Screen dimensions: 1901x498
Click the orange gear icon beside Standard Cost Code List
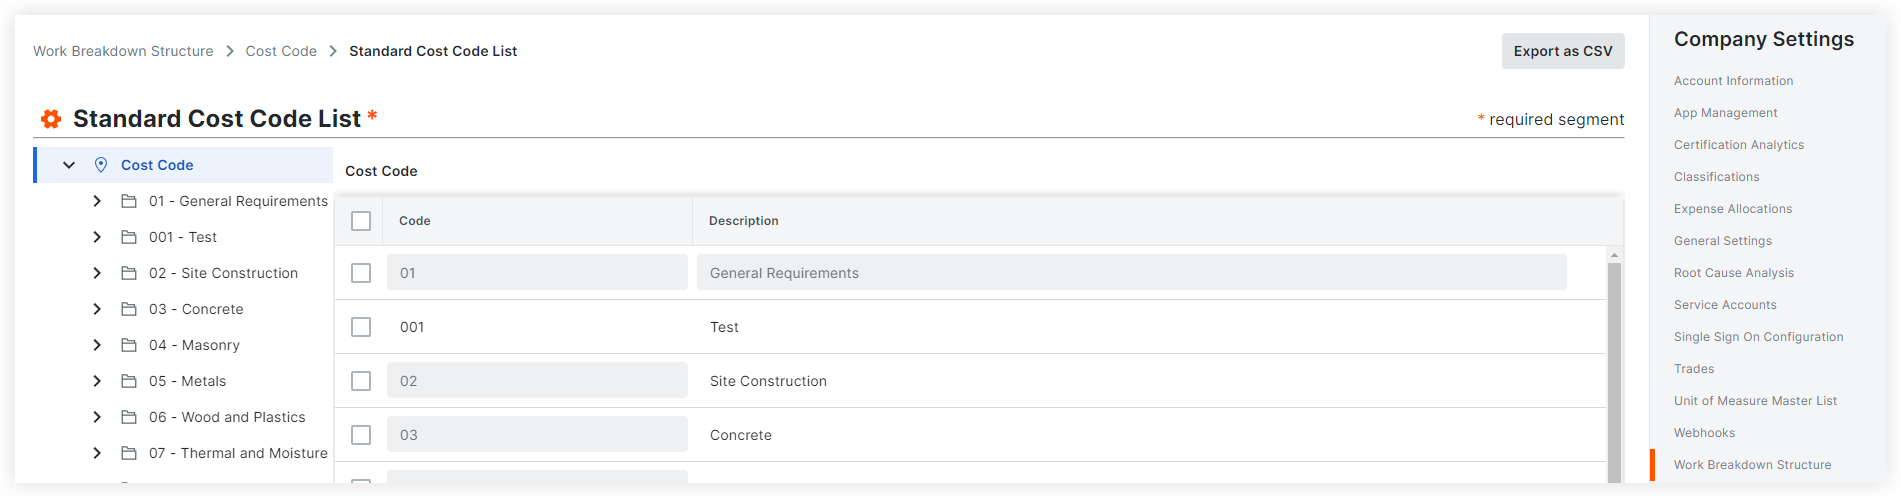[50, 119]
